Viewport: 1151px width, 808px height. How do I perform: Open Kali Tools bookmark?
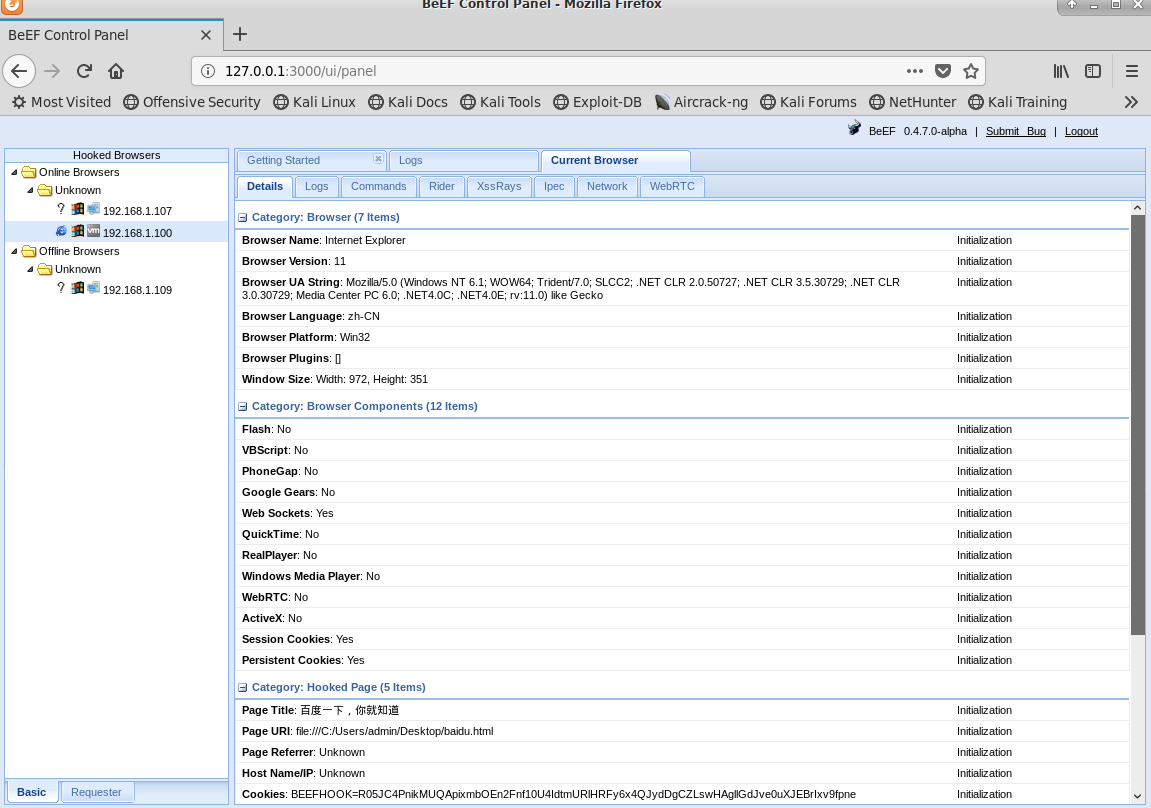pos(500,102)
